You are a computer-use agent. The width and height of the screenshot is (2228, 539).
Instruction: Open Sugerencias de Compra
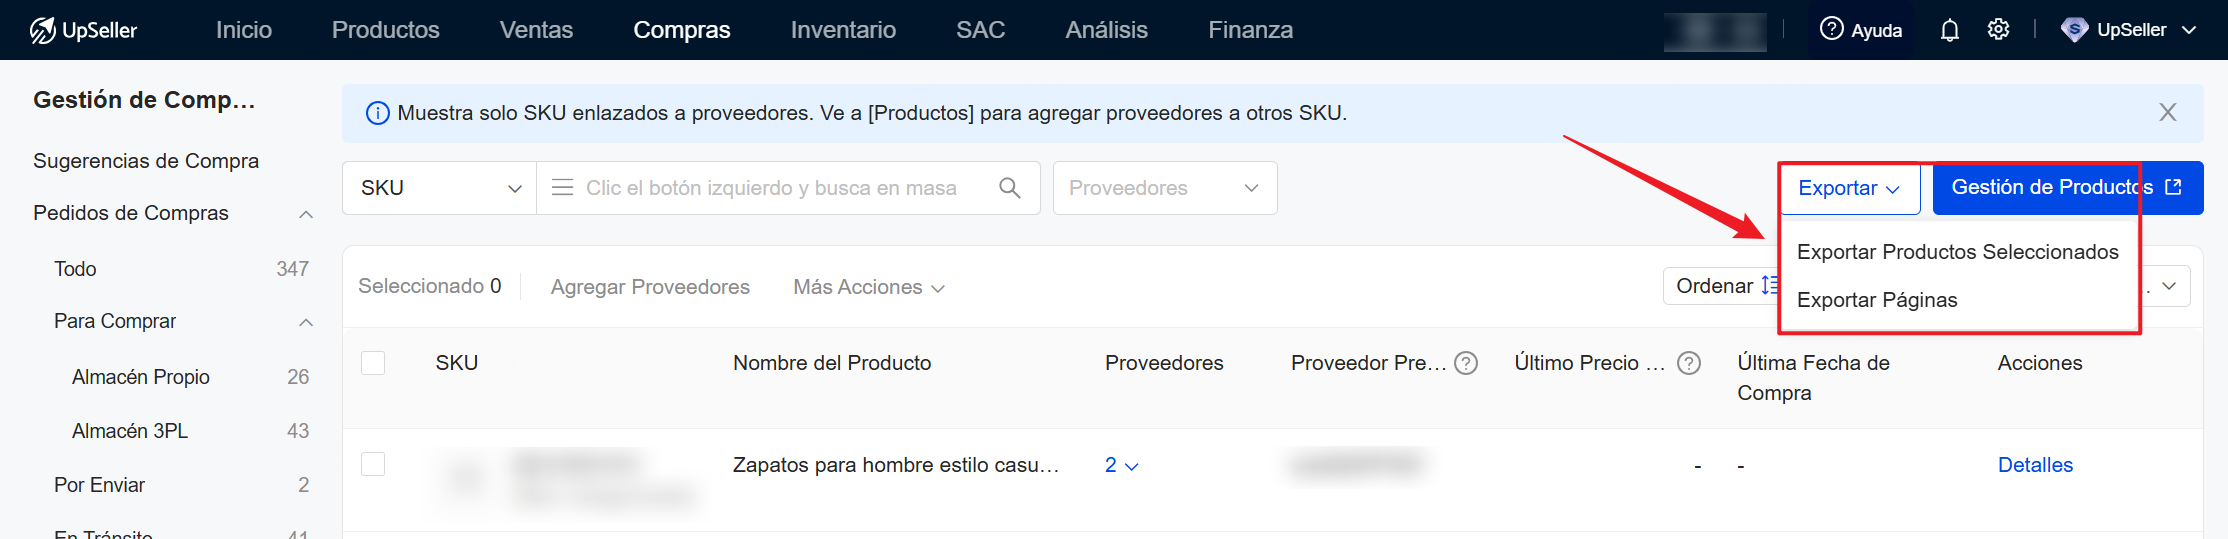point(146,161)
